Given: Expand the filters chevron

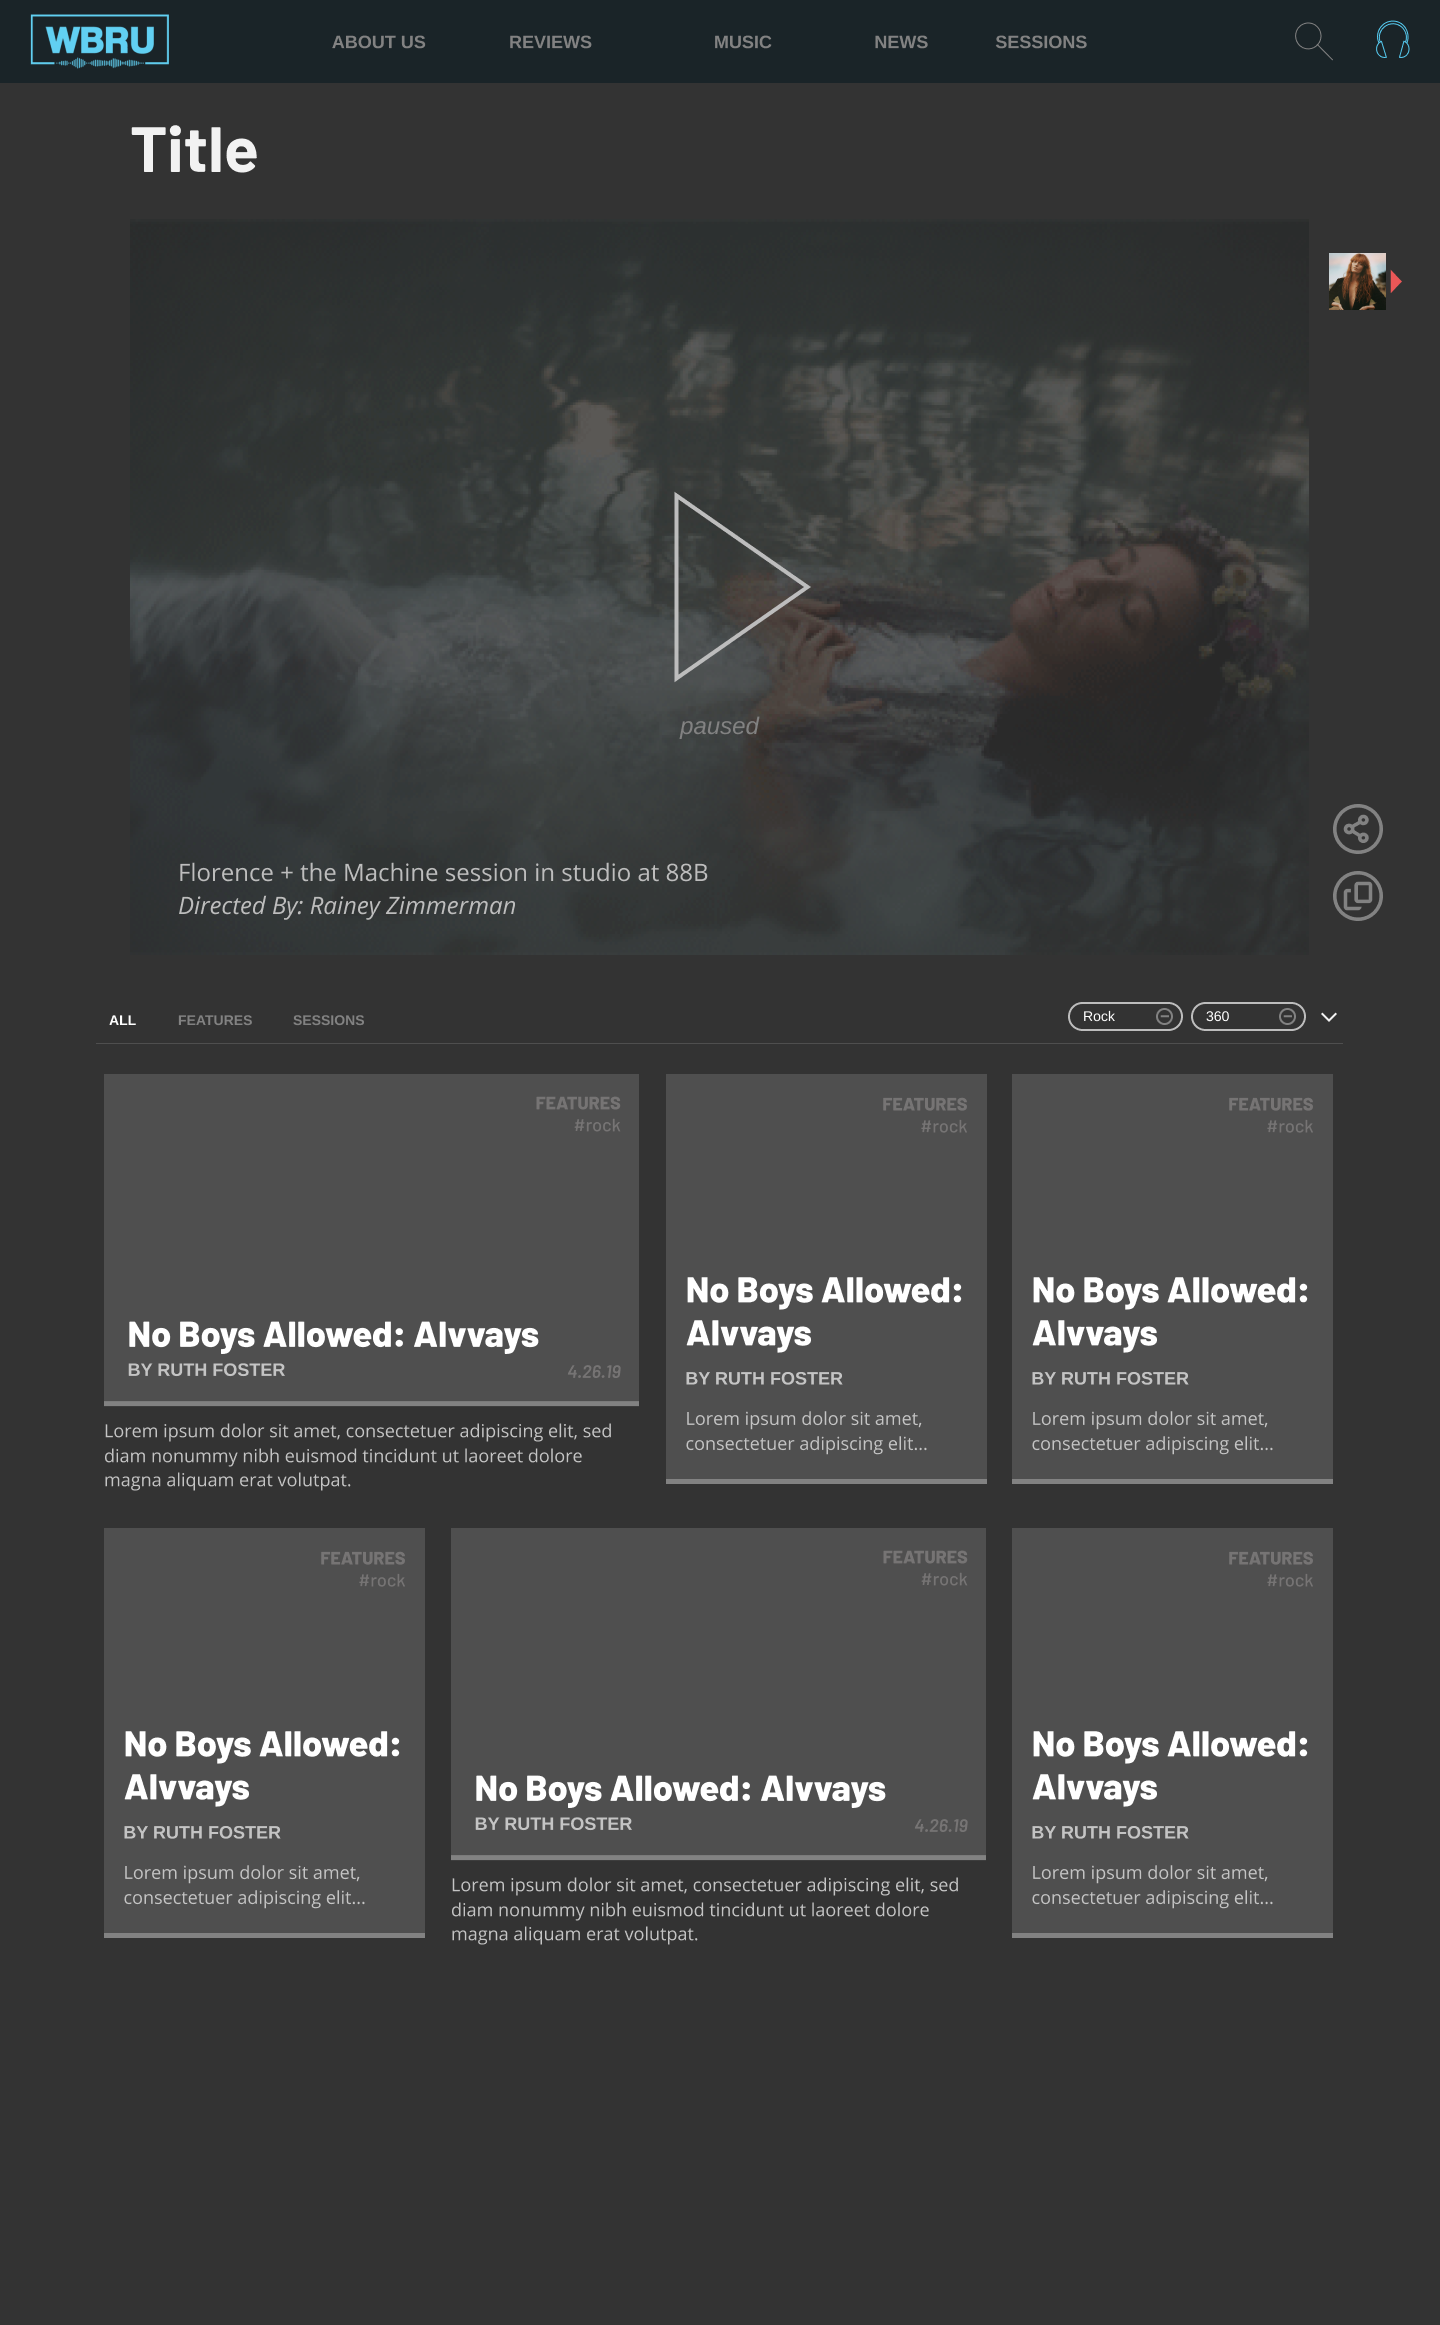Looking at the screenshot, I should click(x=1329, y=1017).
